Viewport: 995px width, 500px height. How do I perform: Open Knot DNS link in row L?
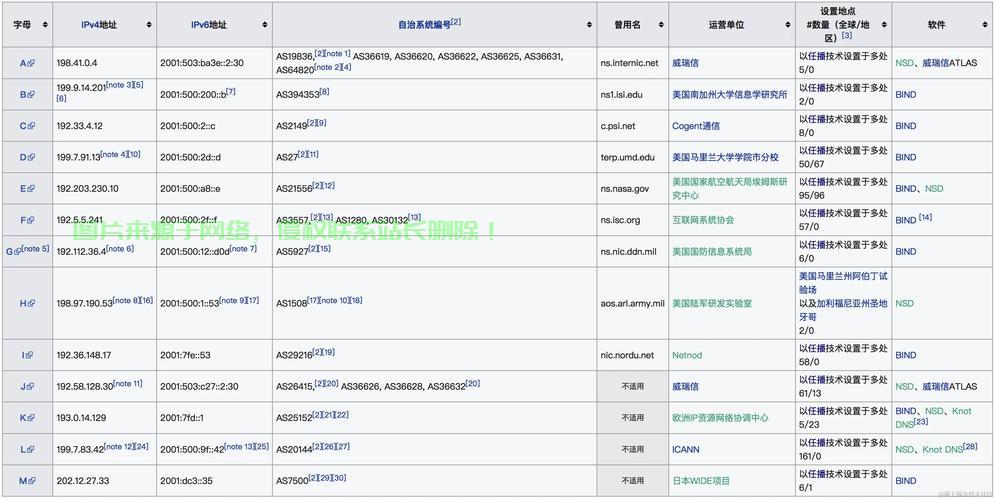coord(942,449)
